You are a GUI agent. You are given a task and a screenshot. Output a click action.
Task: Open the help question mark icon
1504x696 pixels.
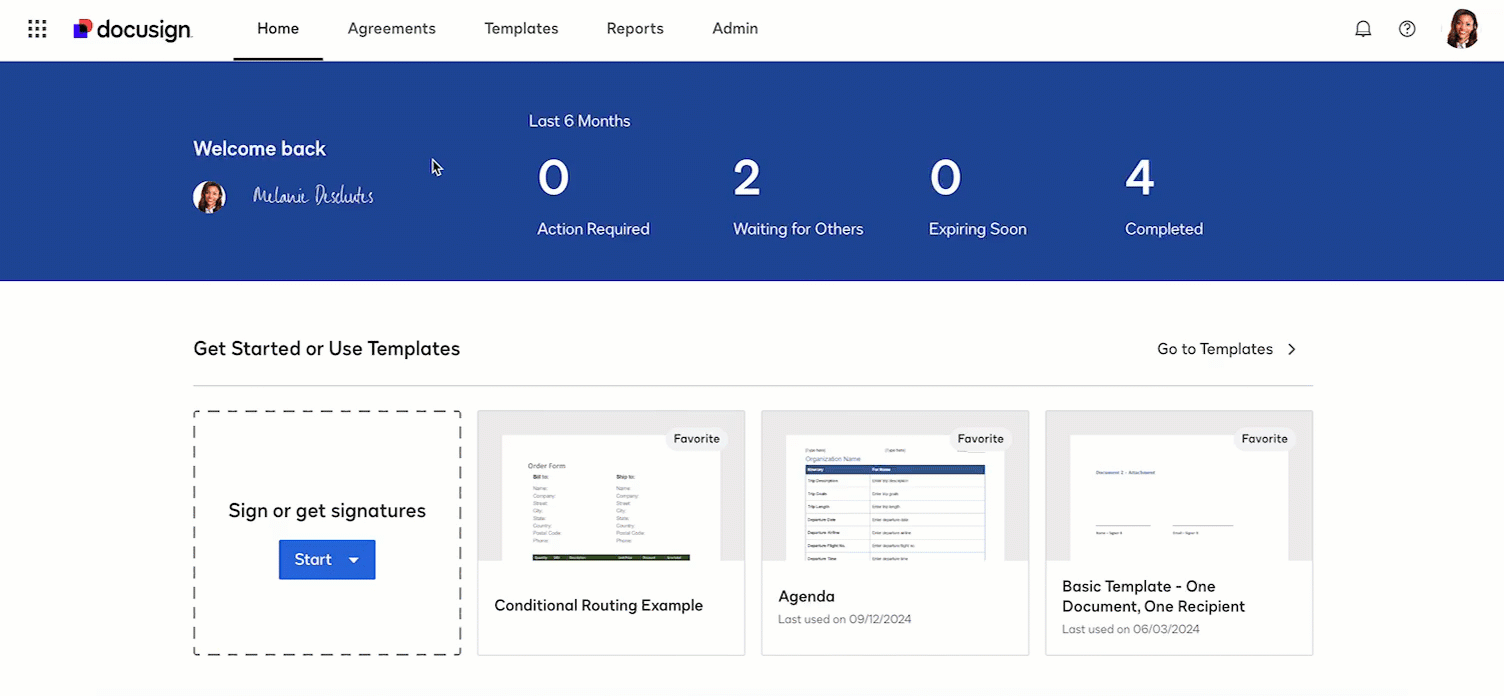pyautogui.click(x=1407, y=29)
